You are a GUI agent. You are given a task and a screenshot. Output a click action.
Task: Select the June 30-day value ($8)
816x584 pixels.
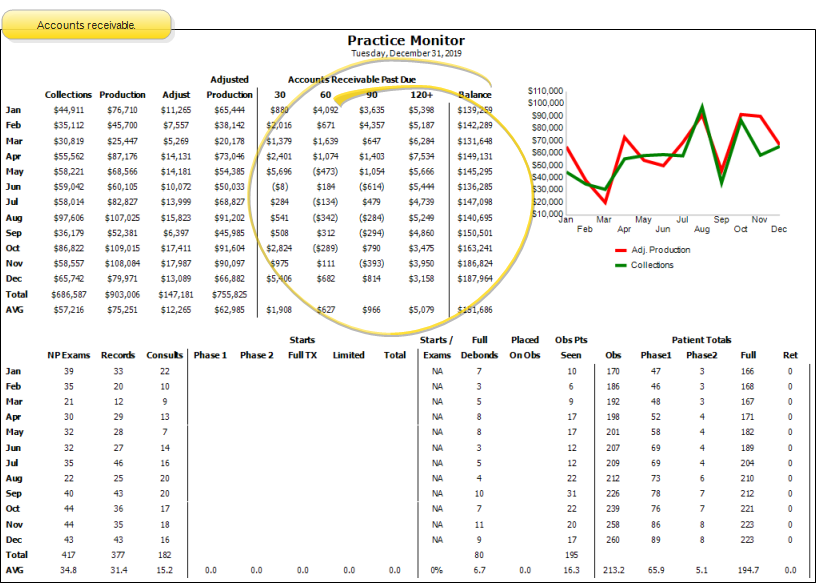(x=279, y=187)
